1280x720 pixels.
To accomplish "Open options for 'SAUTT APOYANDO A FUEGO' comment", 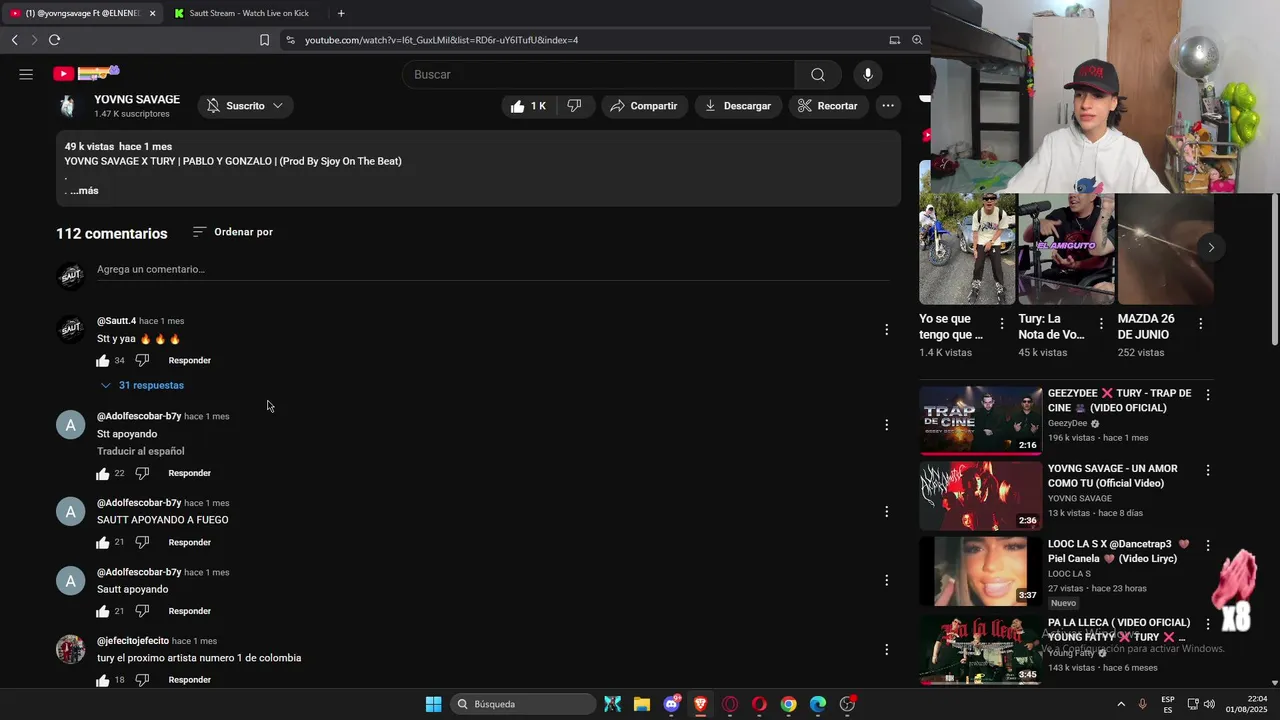I will click(886, 512).
